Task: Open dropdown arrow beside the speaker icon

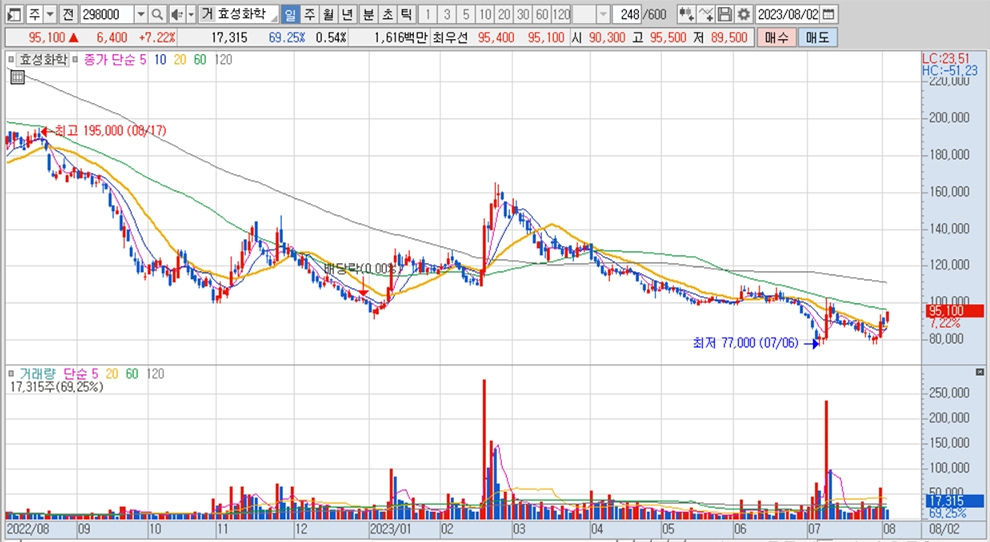Action: pos(190,15)
